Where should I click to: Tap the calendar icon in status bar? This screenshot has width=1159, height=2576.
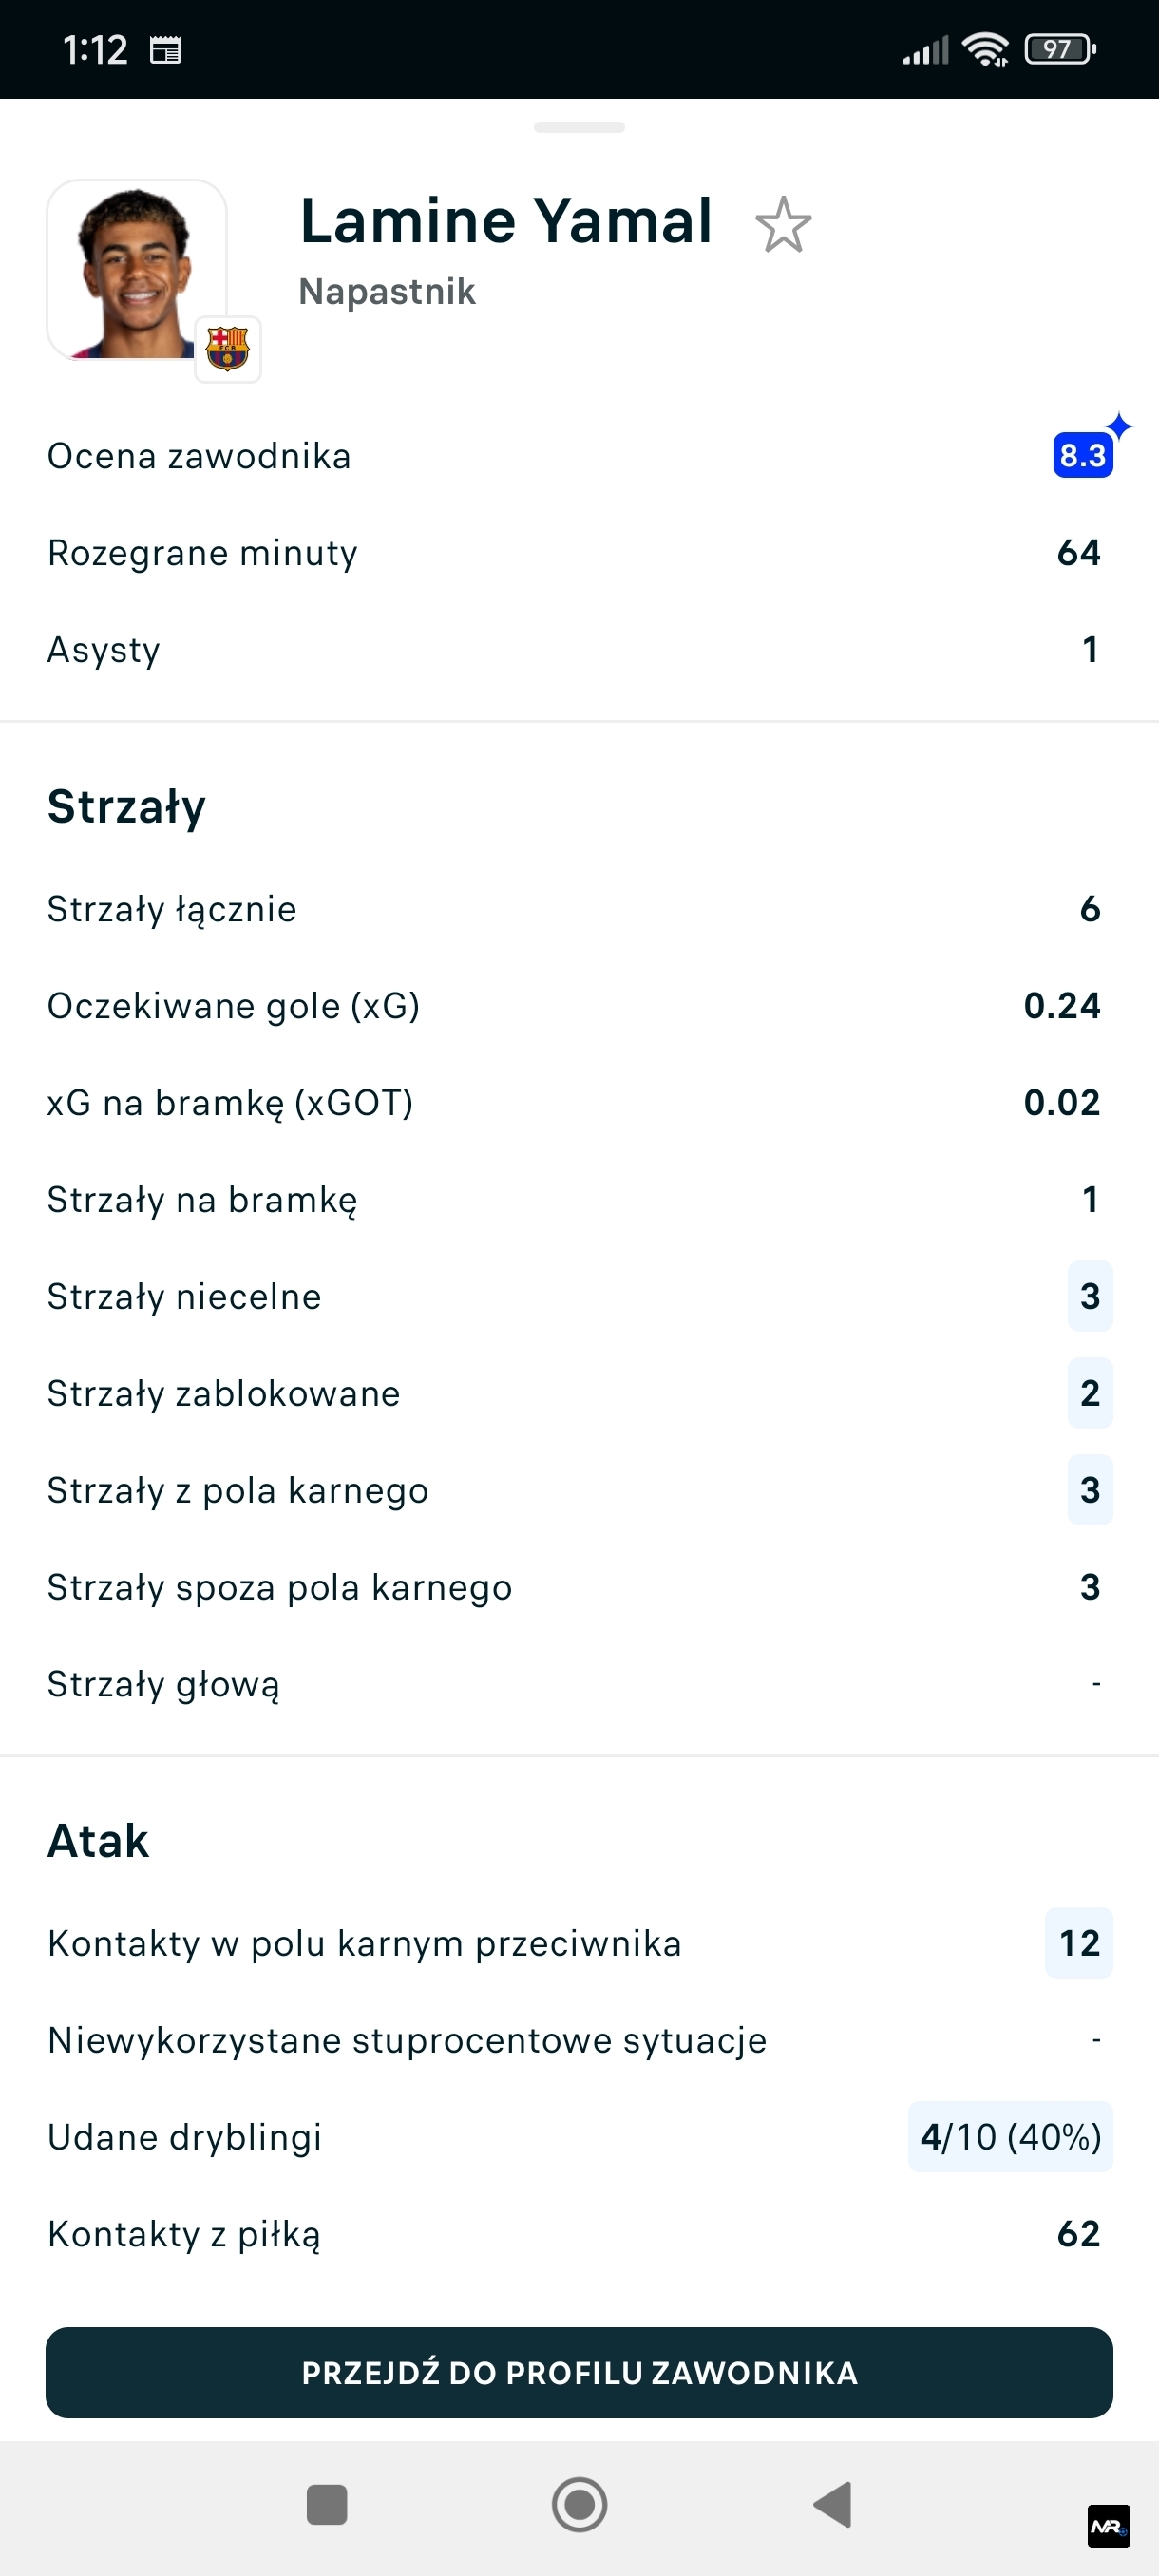pyautogui.click(x=166, y=49)
